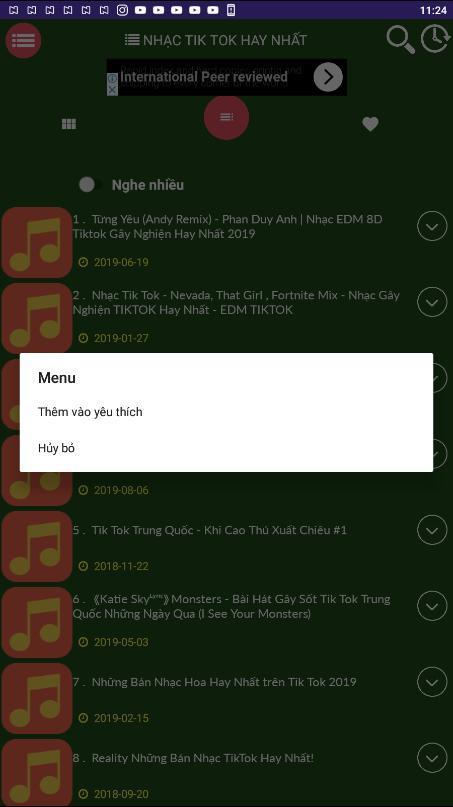Viewport: 453px width, 807px height.
Task: Expand options for Reality song 8
Action: pos(432,758)
